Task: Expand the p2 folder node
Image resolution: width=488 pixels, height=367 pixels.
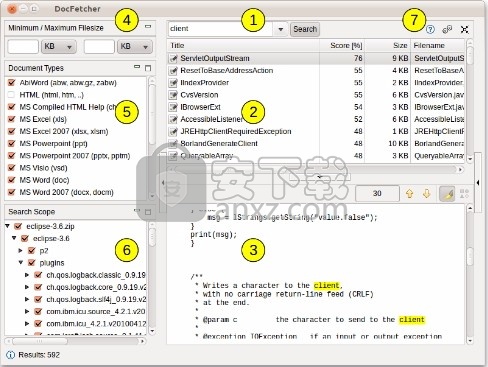Action: click(21, 250)
